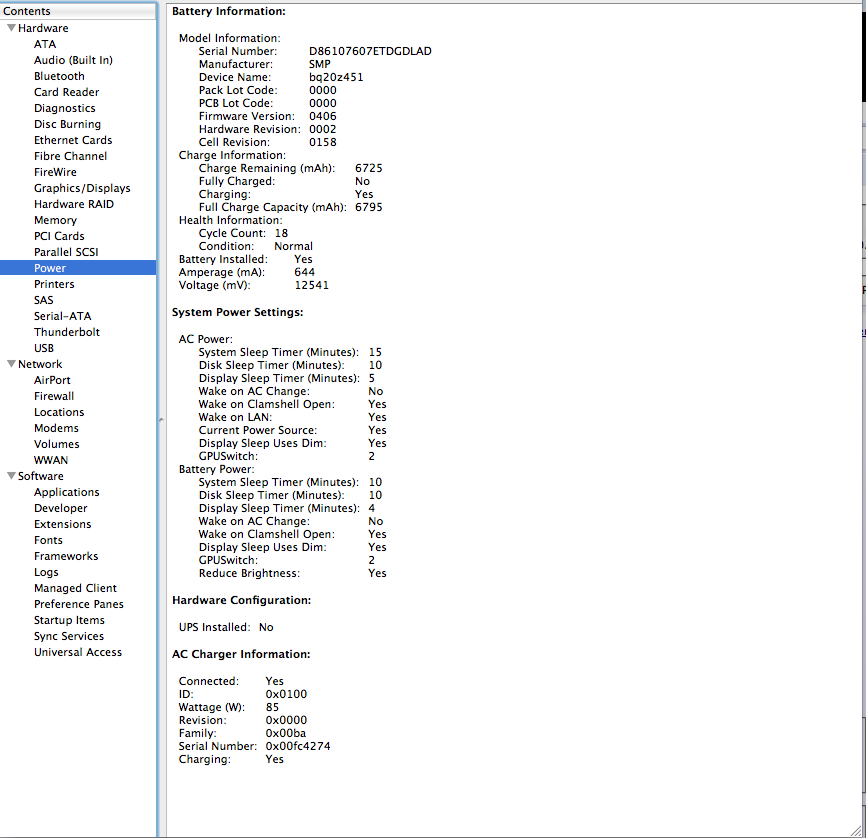The image size is (866, 838).
Task: Collapse the Hardware category triangle
Action: click(x=11, y=28)
